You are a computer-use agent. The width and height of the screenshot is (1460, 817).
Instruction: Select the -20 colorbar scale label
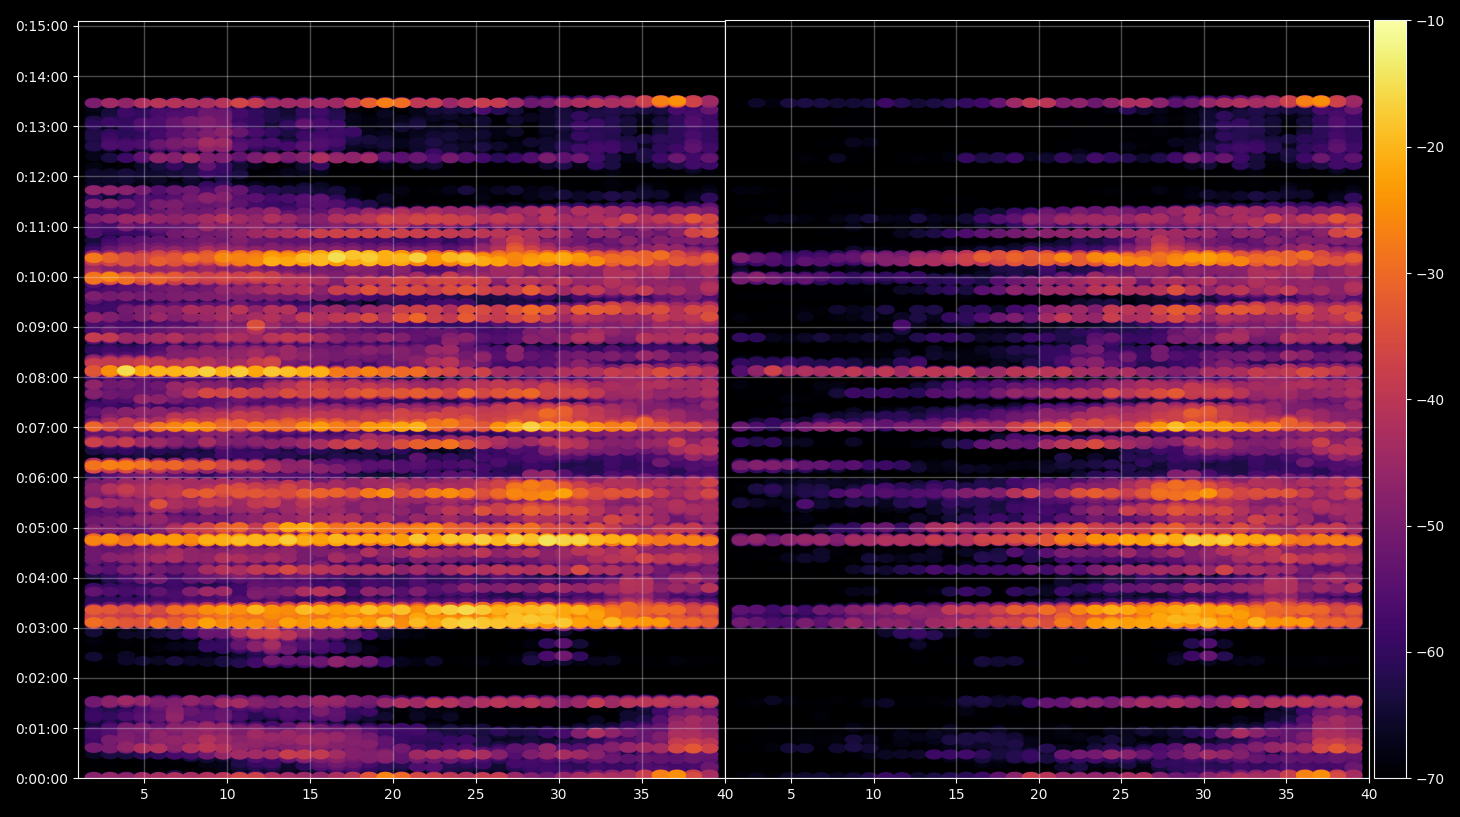point(1430,147)
